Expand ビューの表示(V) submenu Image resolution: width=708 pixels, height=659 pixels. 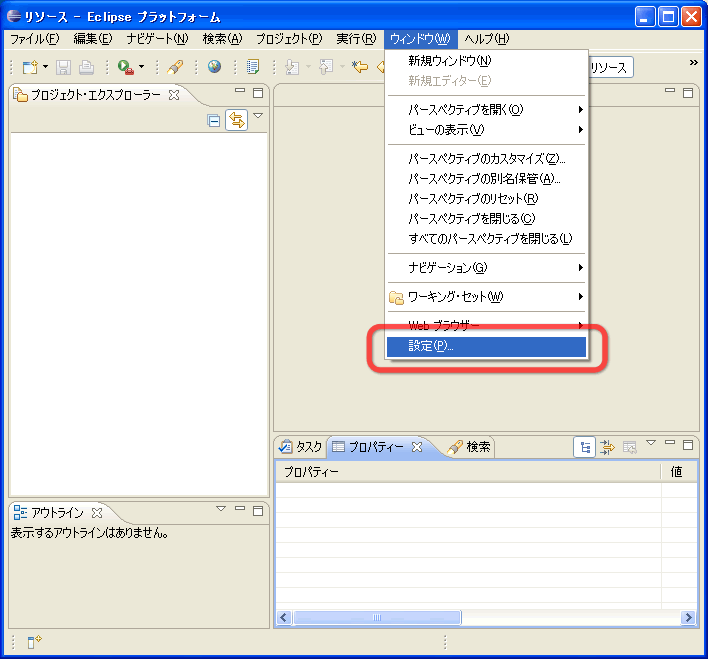487,130
